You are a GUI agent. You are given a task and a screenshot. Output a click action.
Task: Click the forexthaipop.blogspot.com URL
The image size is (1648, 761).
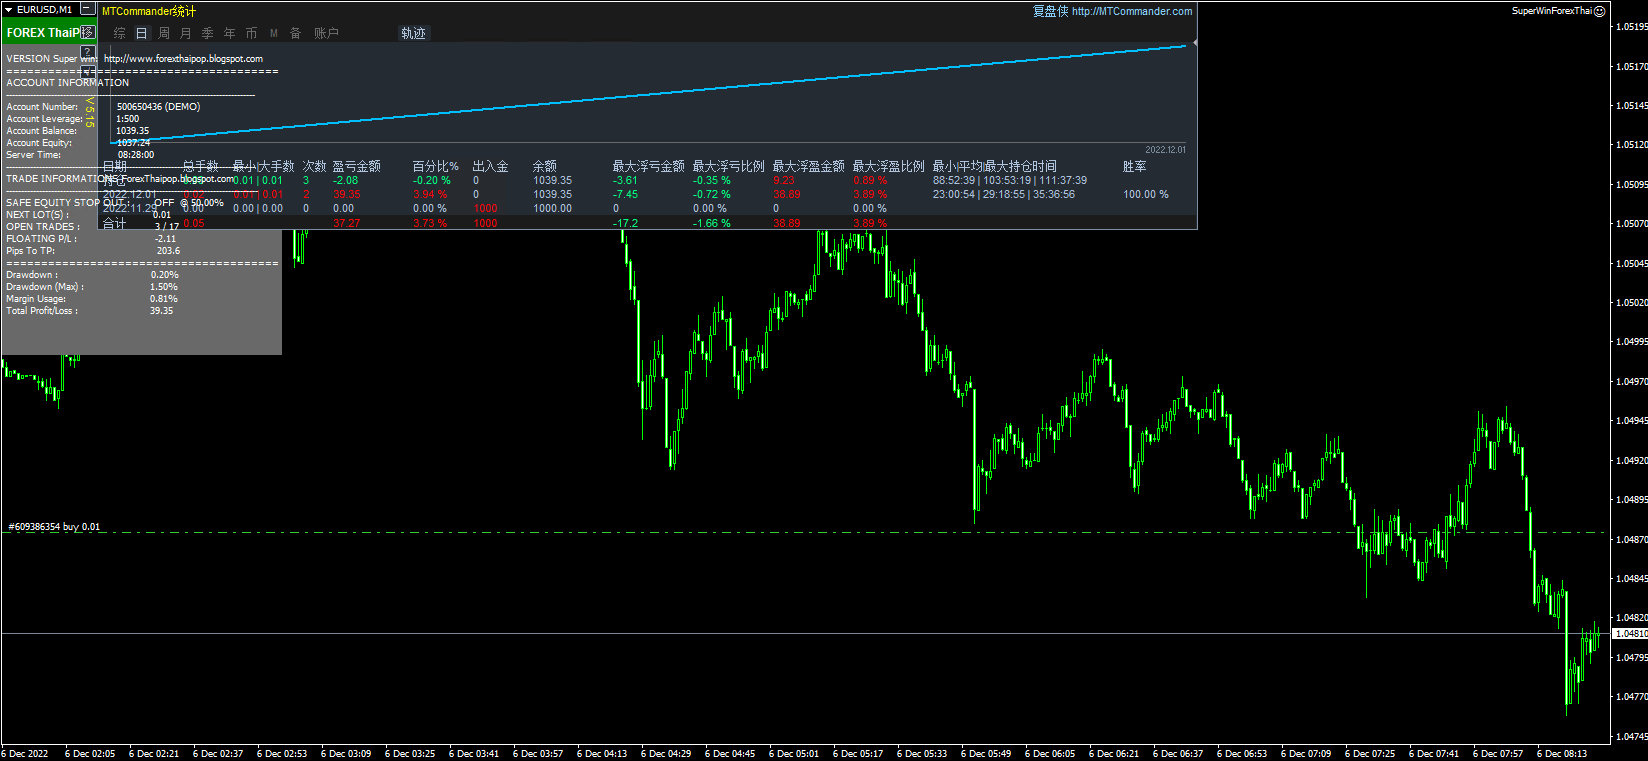pyautogui.click(x=184, y=58)
